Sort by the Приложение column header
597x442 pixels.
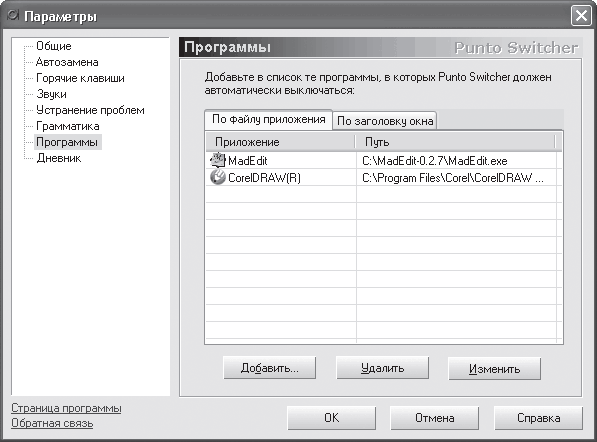280,142
